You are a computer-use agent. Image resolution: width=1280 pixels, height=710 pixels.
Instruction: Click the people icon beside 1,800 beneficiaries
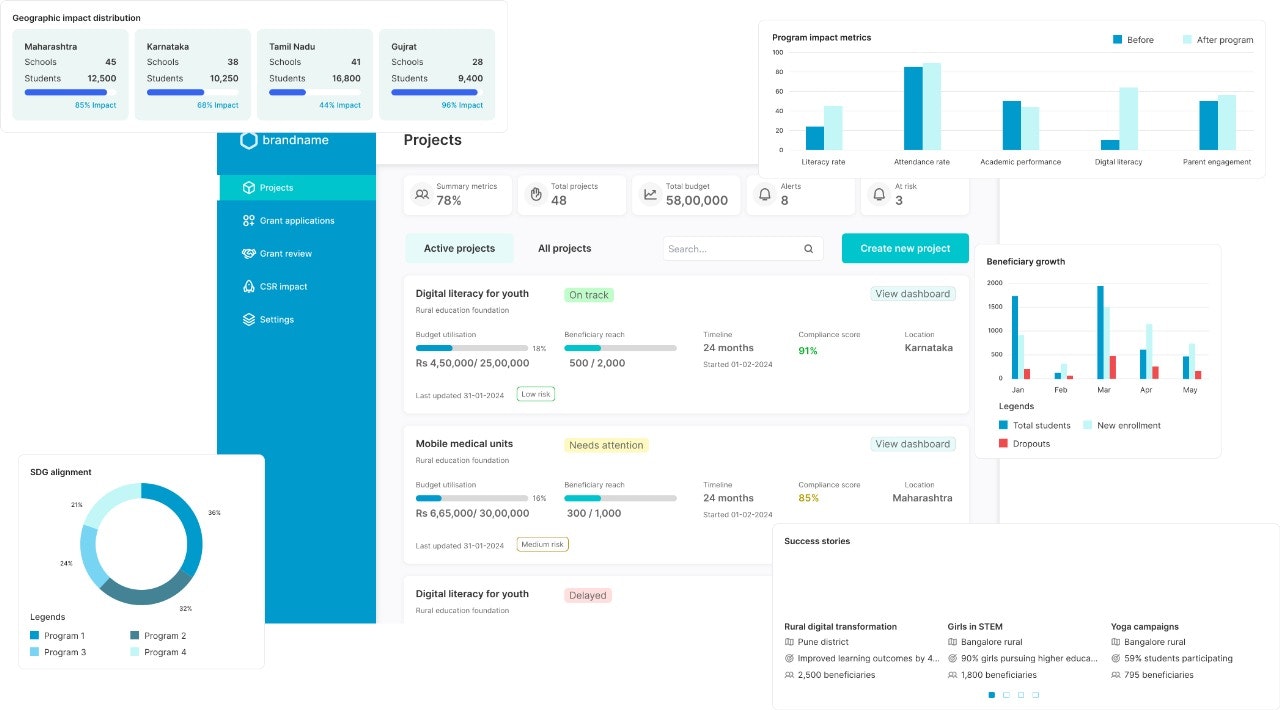(952, 675)
